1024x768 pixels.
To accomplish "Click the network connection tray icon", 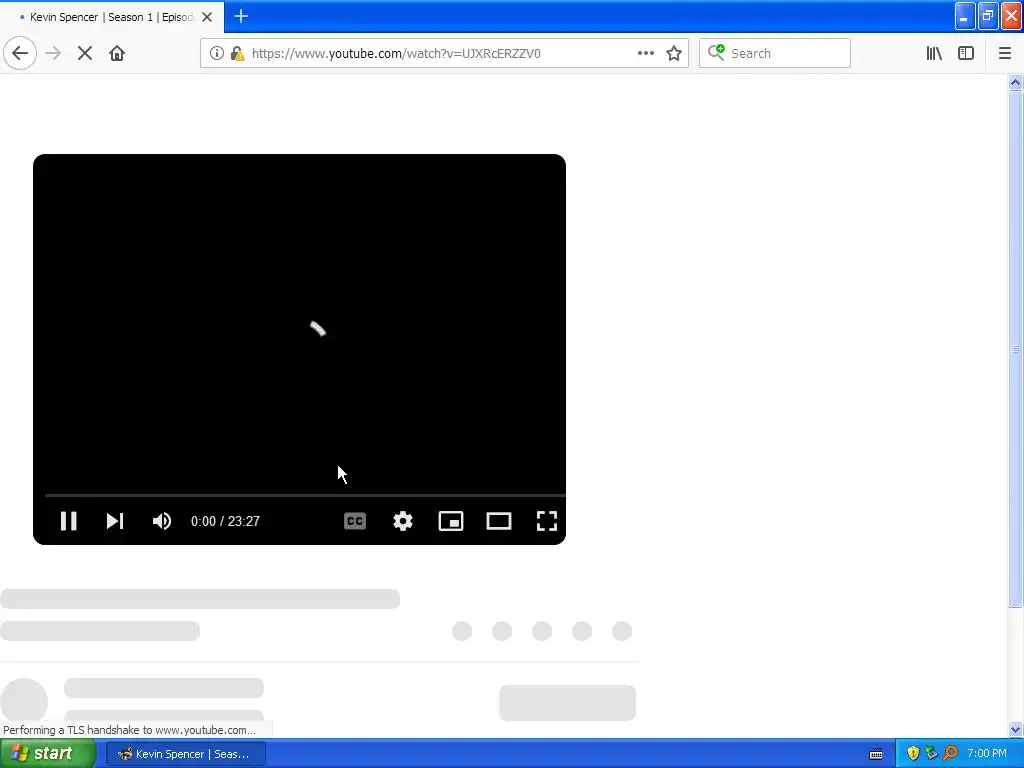I will click(x=931, y=754).
